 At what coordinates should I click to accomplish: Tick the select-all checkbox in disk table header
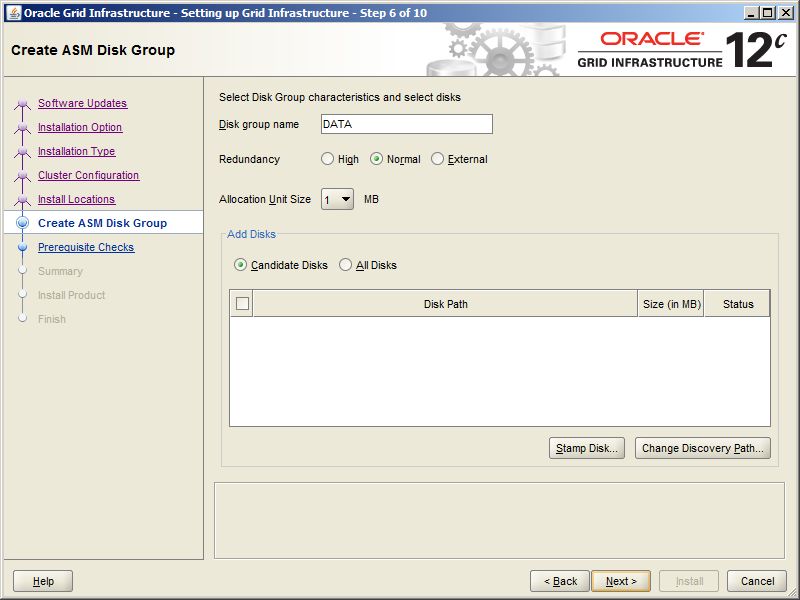(242, 304)
